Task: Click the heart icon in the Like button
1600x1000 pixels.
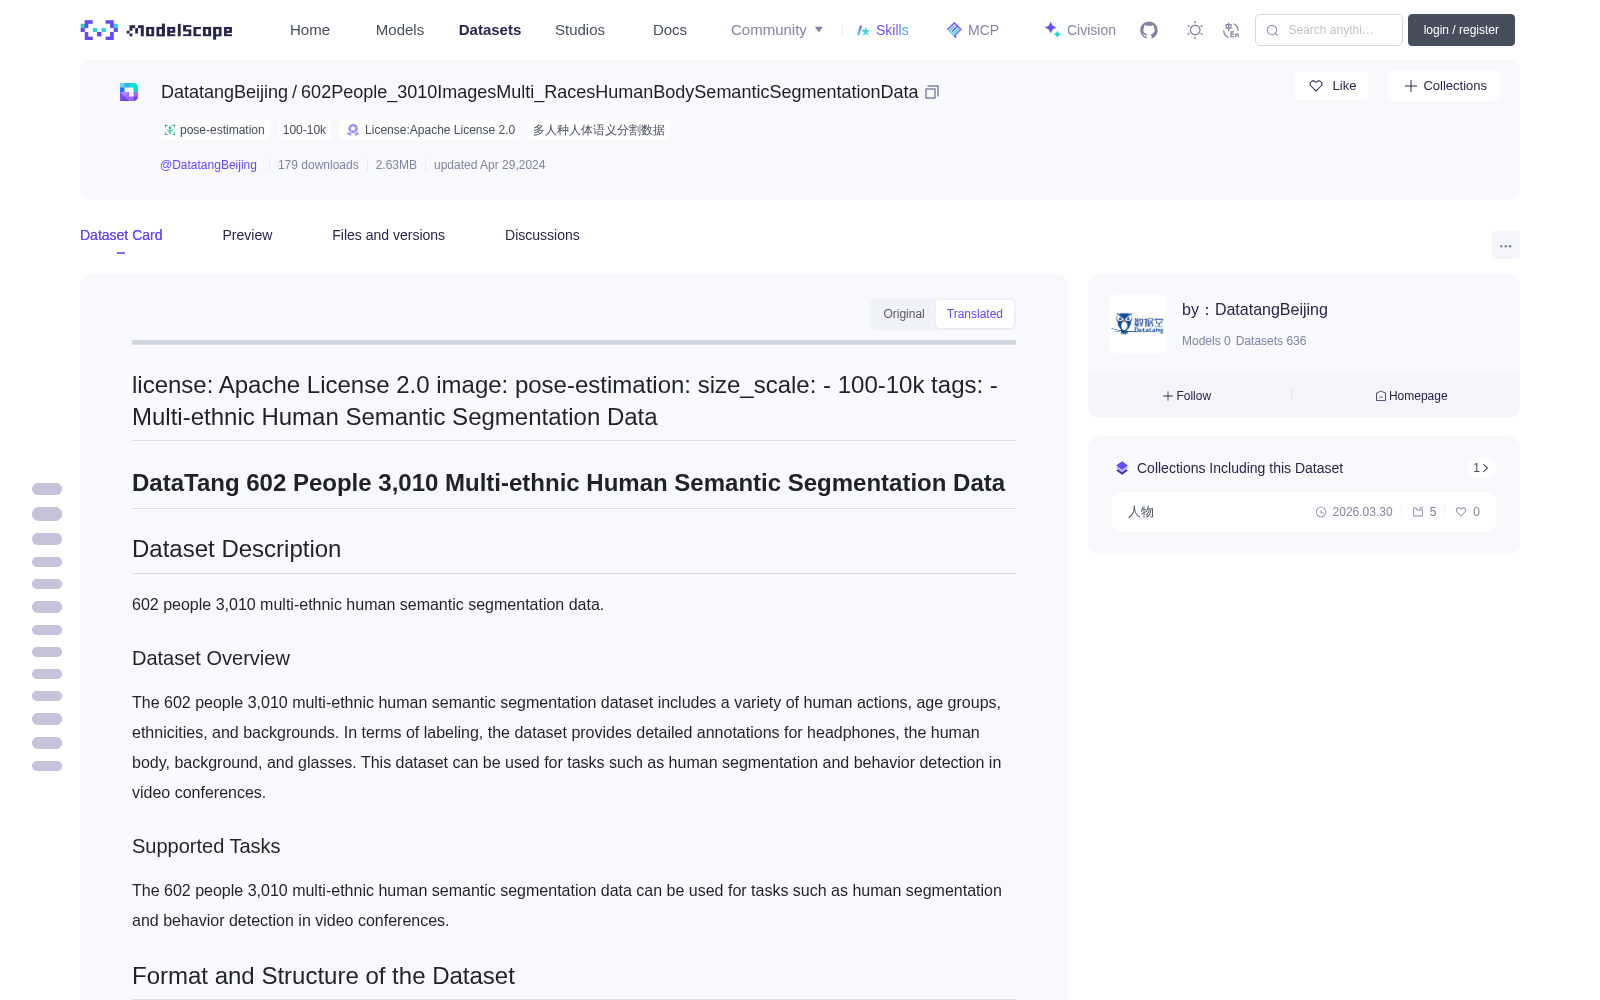Action: [1316, 86]
